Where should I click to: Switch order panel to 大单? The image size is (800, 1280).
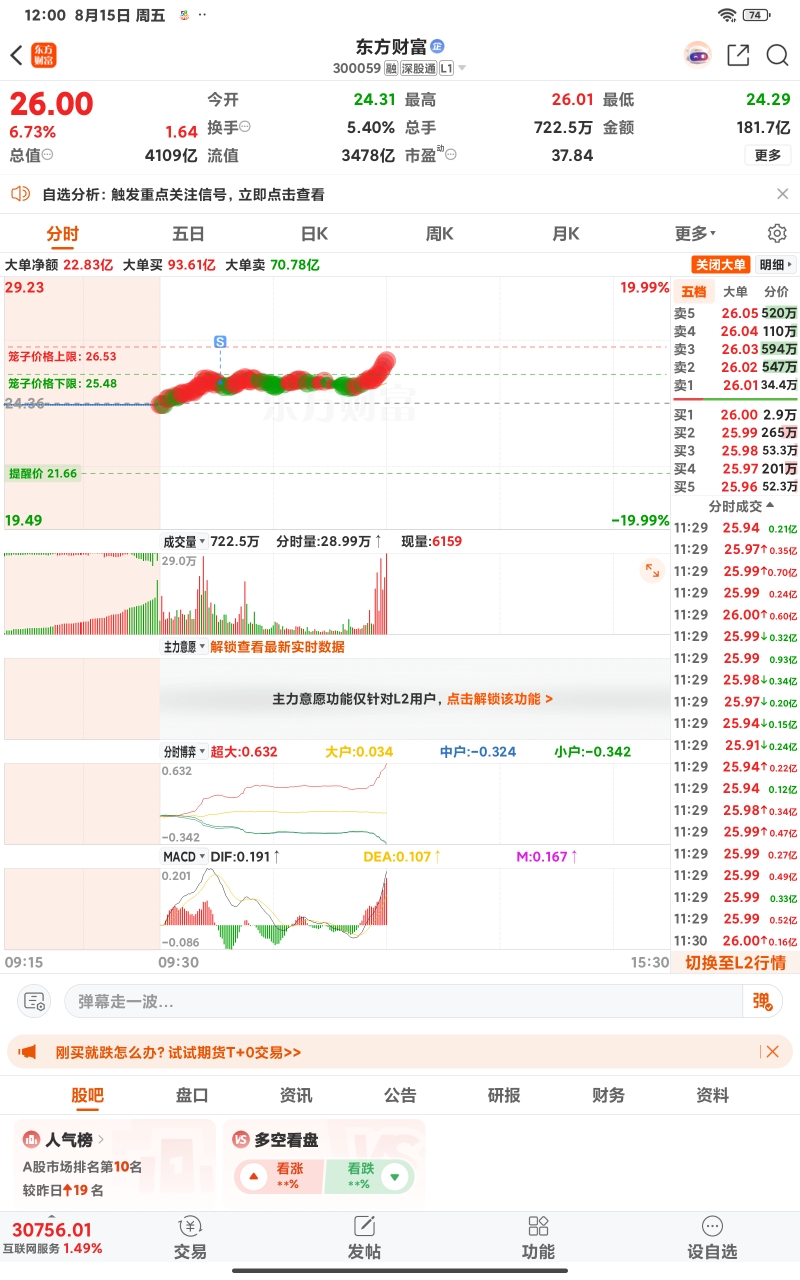[735, 292]
